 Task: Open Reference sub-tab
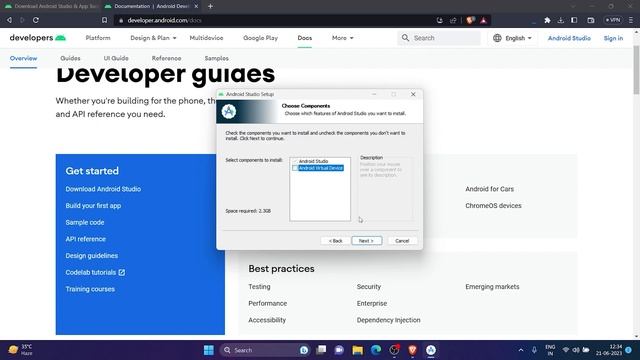point(166,58)
